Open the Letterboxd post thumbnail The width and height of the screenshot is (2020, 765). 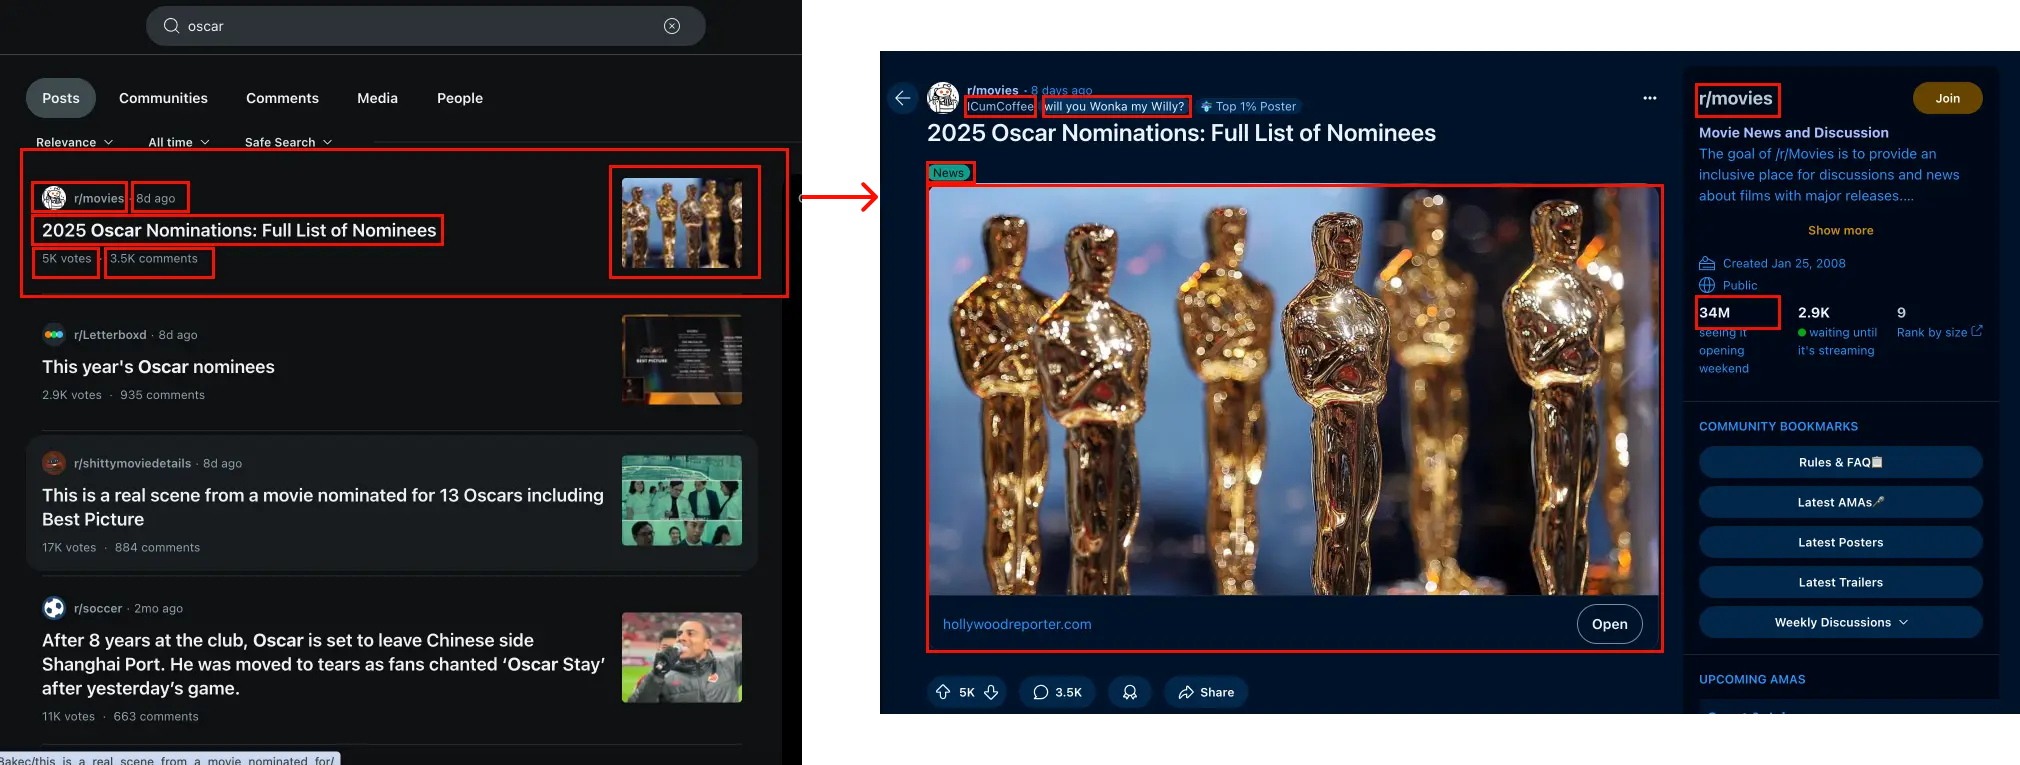click(x=682, y=360)
